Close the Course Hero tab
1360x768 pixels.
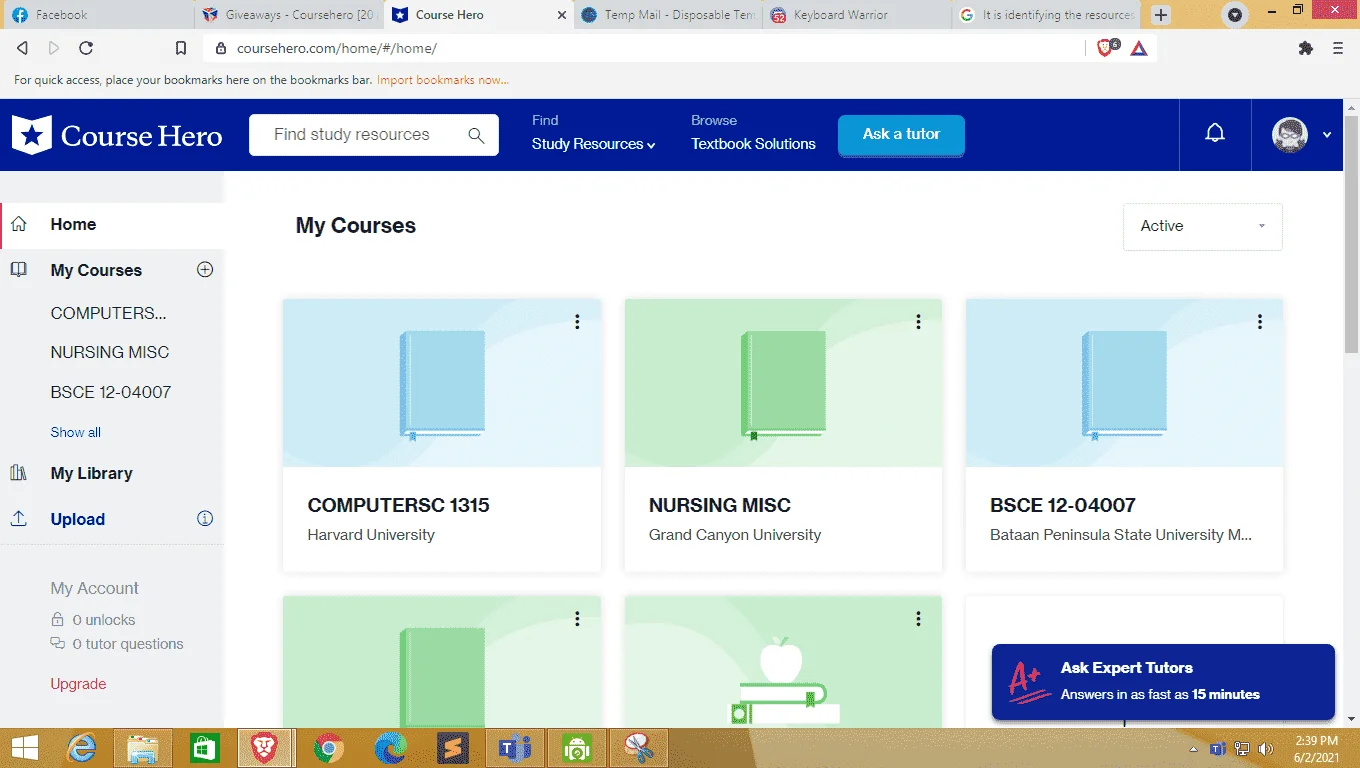click(x=561, y=15)
